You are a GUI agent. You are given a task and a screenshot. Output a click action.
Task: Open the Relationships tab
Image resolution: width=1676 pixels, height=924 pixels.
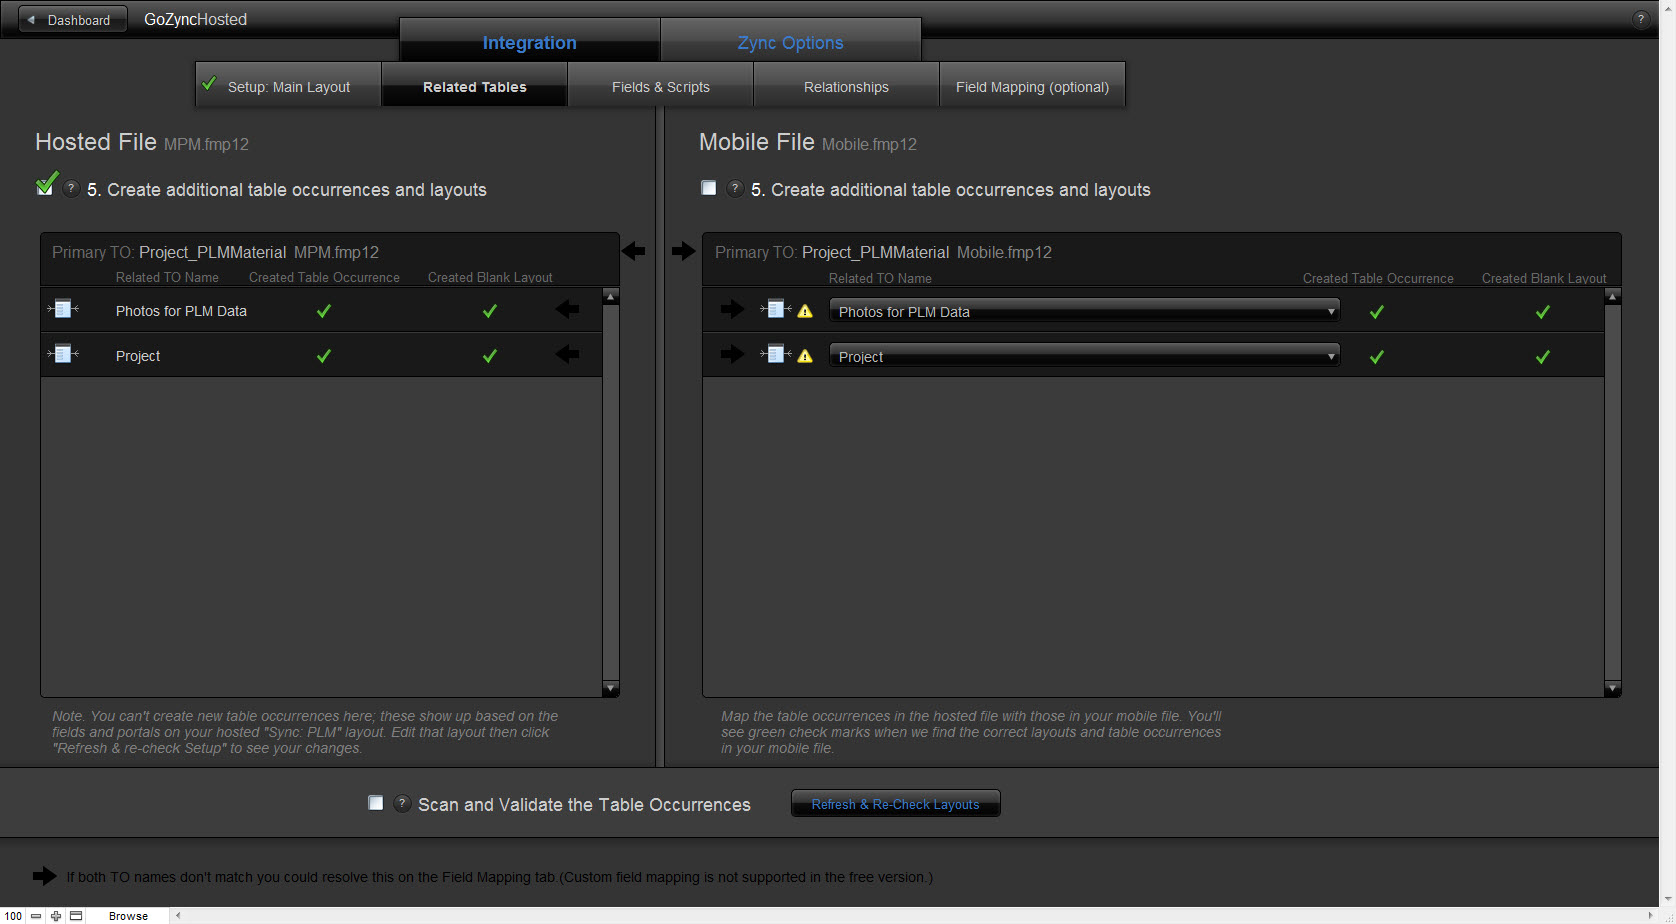pyautogui.click(x=846, y=86)
